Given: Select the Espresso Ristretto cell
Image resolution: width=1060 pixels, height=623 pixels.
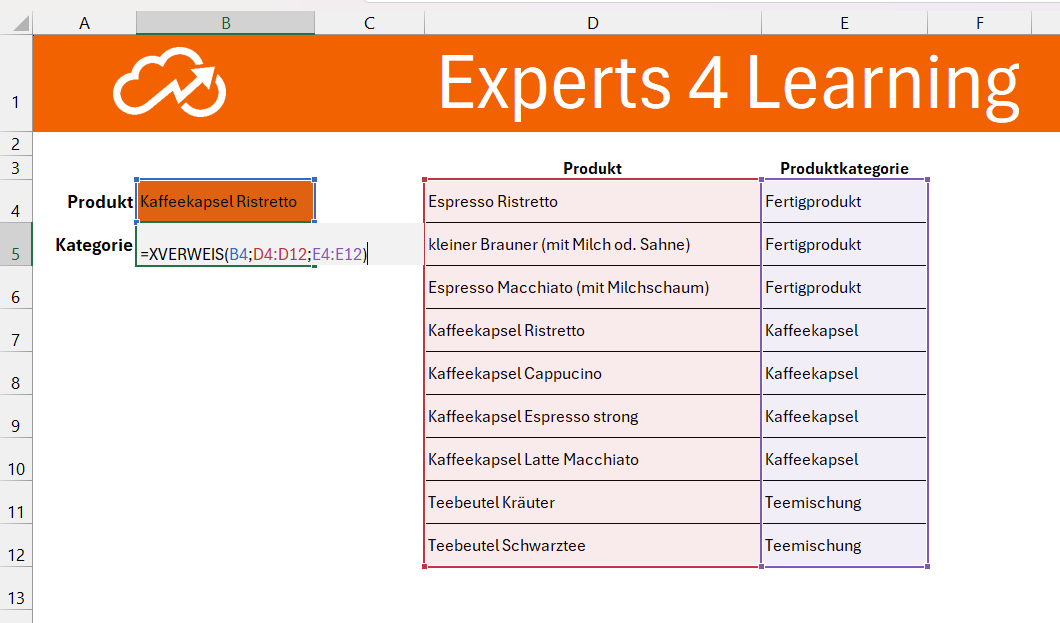Looking at the screenshot, I should click(x=592, y=202).
